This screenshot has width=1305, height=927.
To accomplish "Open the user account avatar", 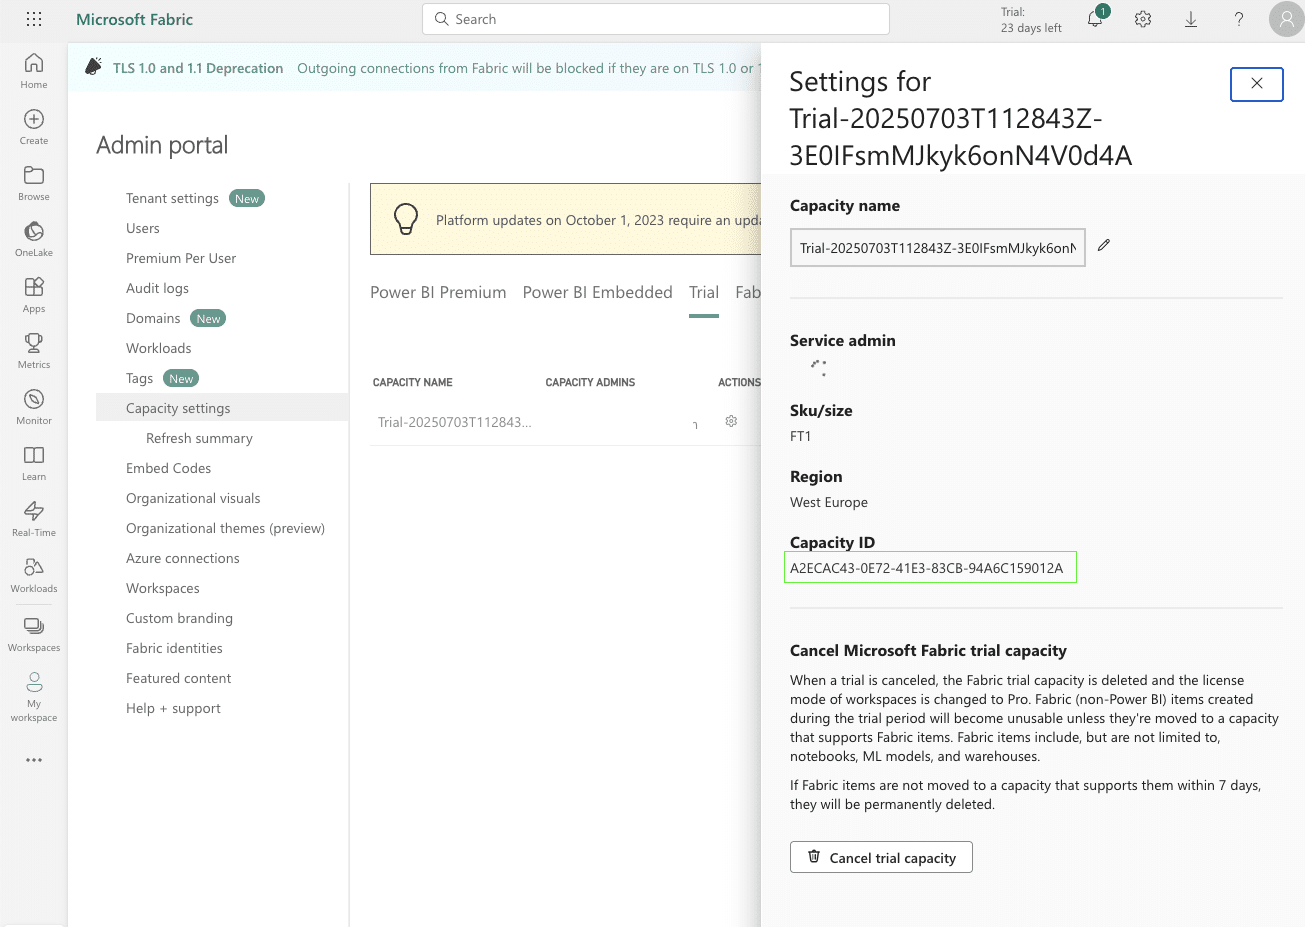I will [1286, 19].
